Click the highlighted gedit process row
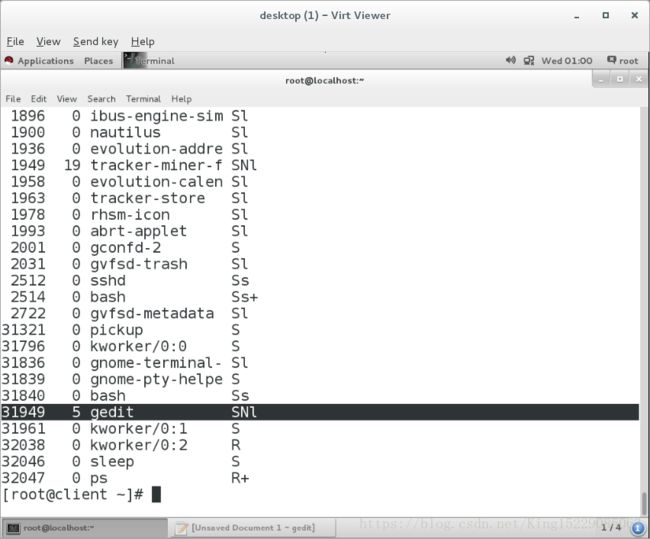This screenshot has height=539, width=650. (x=320, y=412)
